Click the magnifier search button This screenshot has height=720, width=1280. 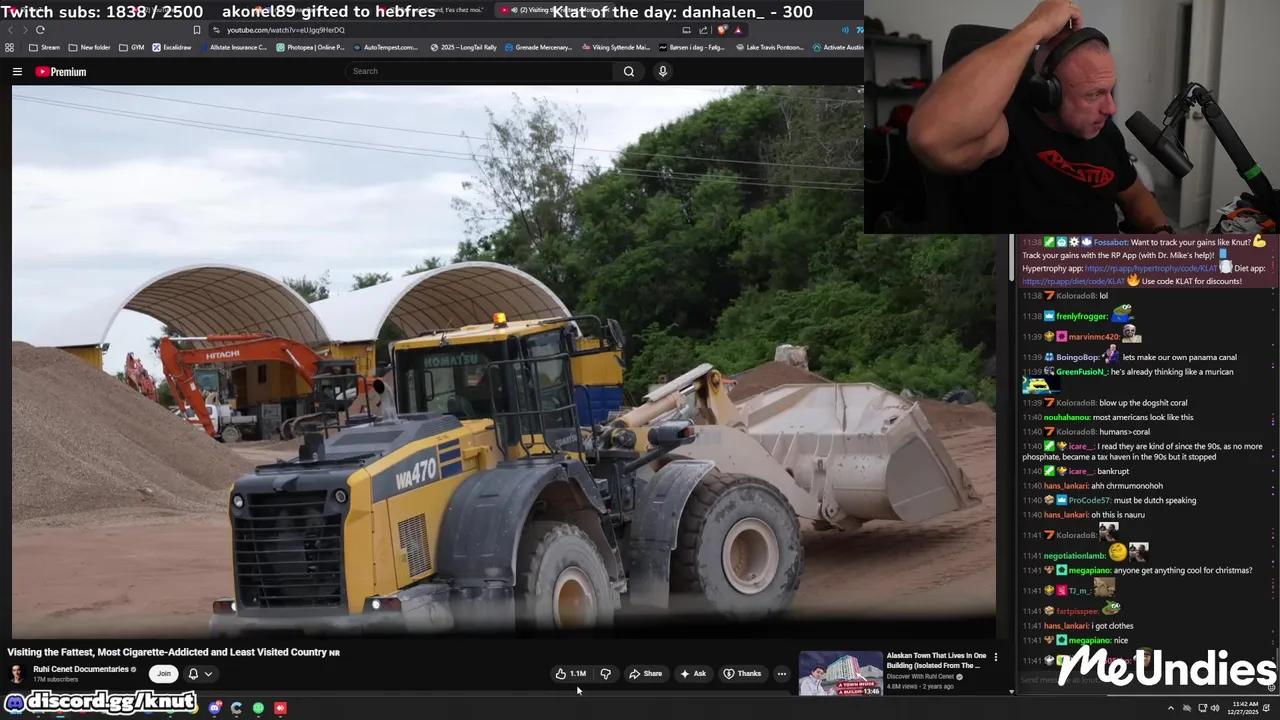coord(629,71)
